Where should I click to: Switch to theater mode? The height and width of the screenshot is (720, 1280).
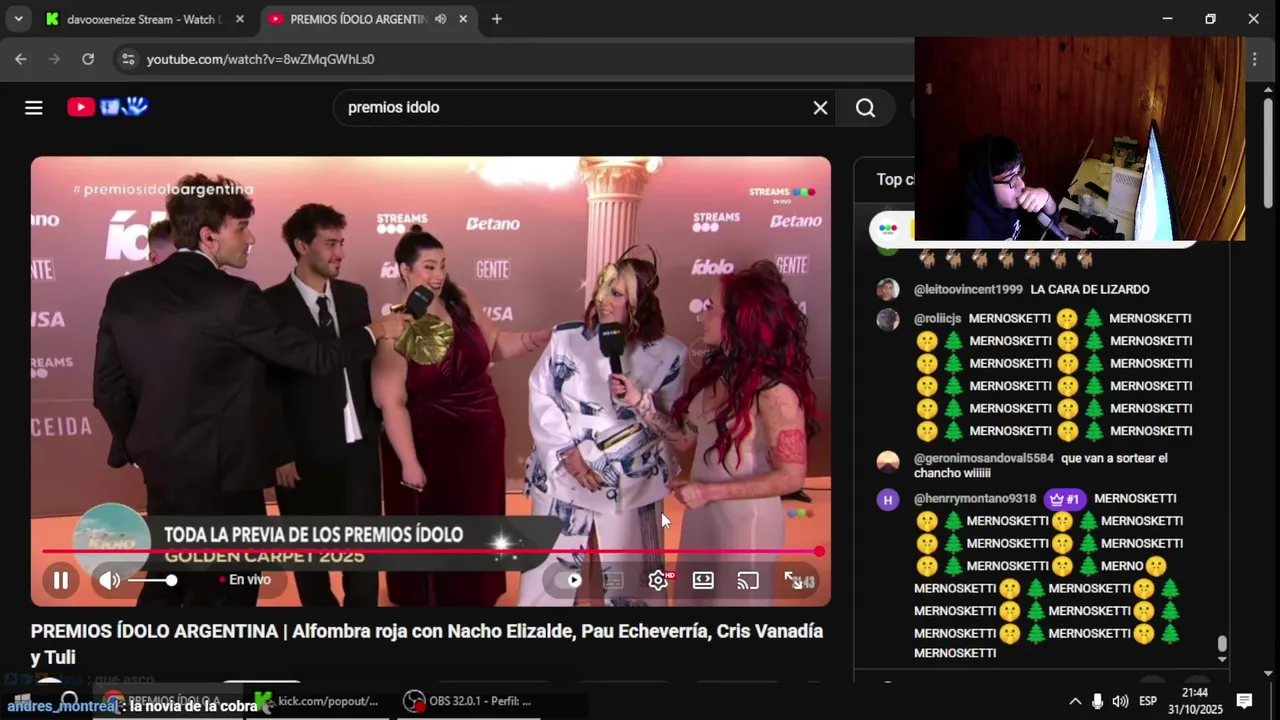click(703, 580)
